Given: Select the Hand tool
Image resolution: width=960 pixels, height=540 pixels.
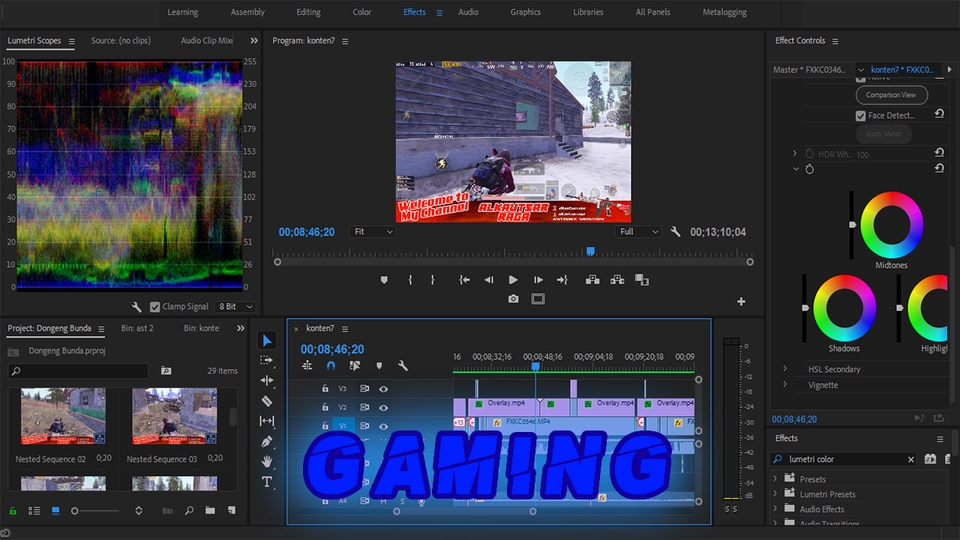Looking at the screenshot, I should tap(267, 461).
